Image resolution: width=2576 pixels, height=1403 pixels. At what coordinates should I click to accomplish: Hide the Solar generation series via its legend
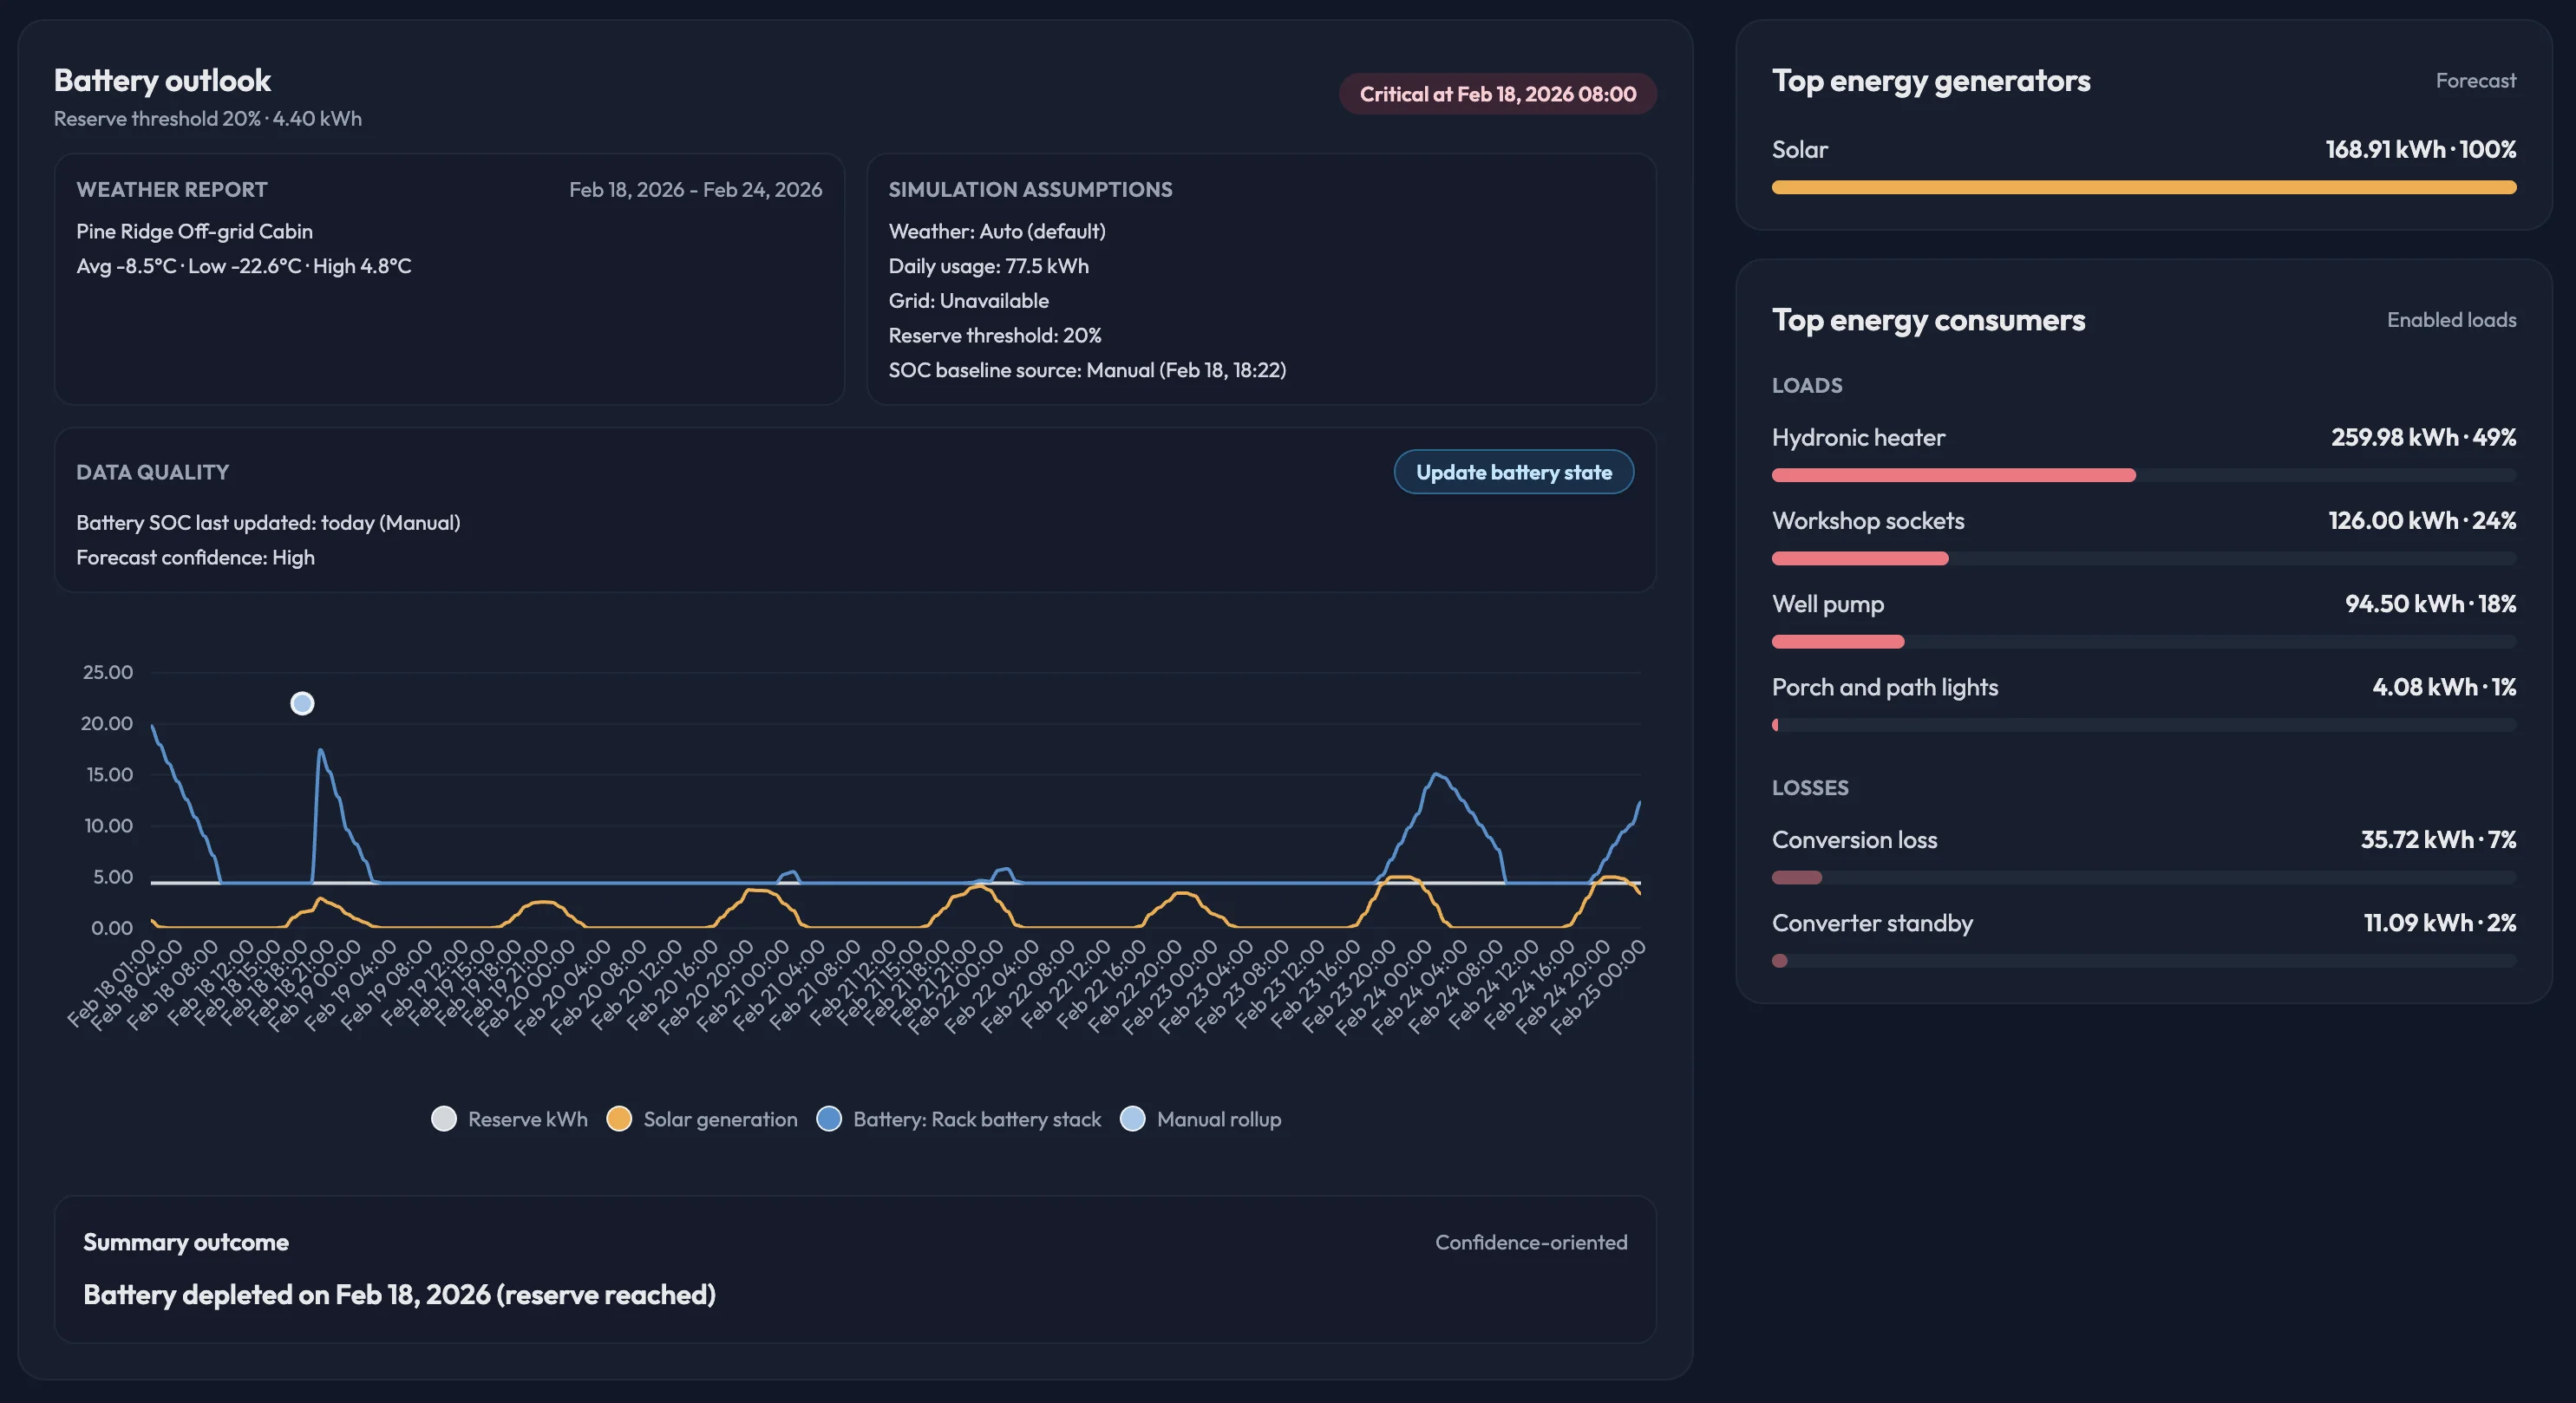click(x=619, y=1119)
